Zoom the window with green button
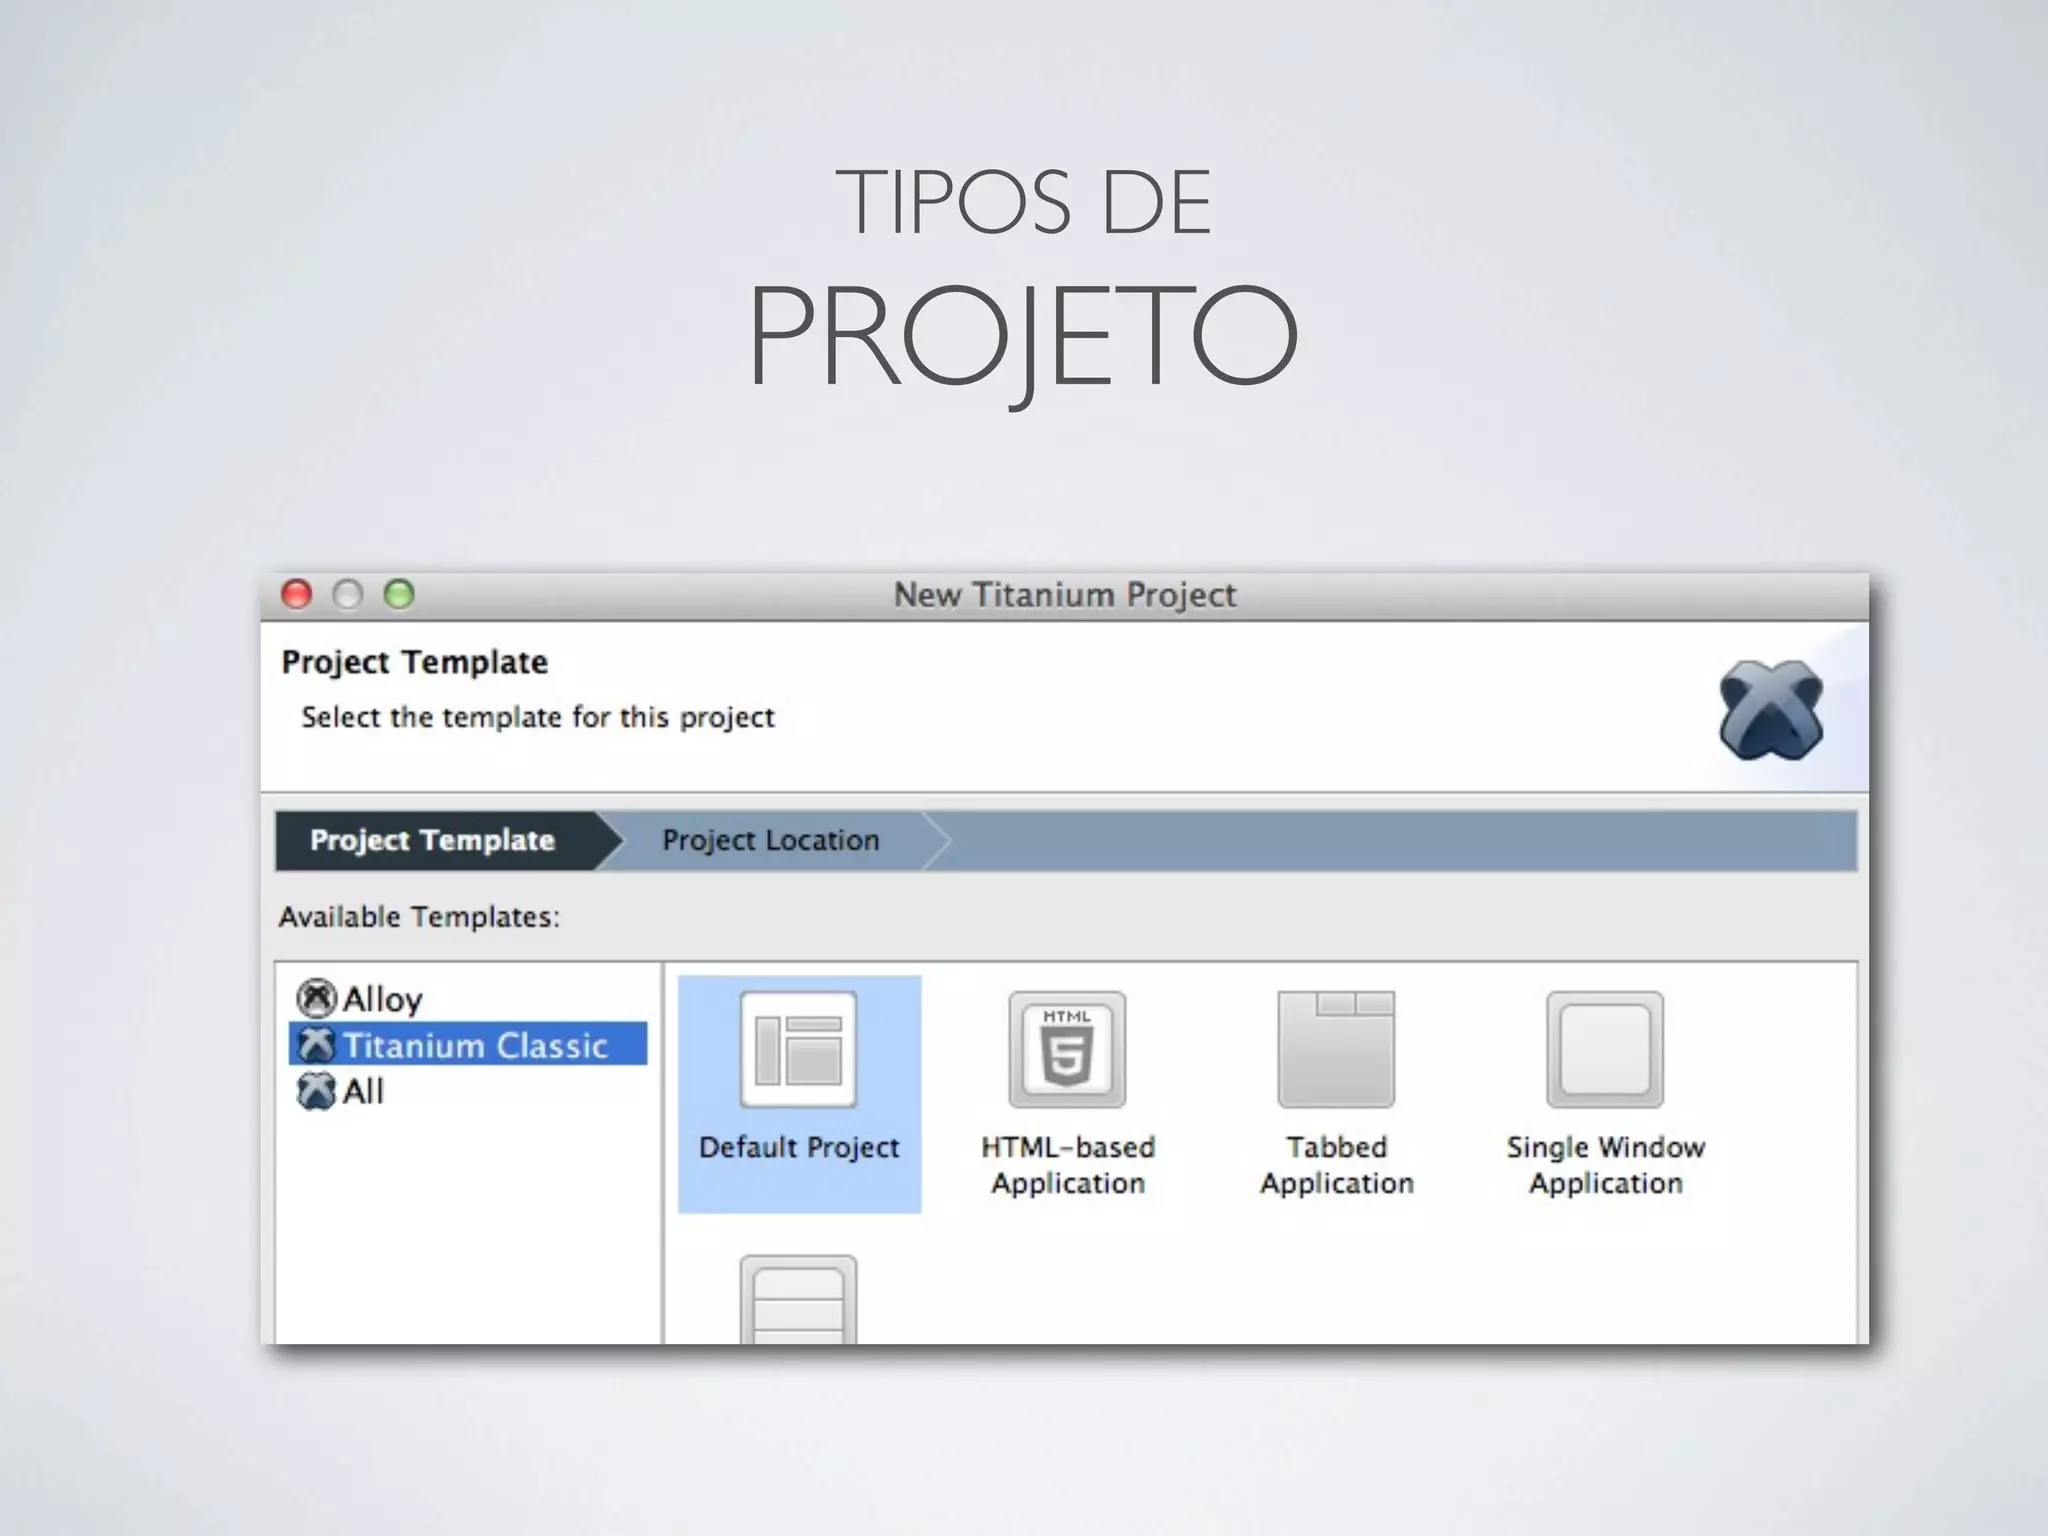Image resolution: width=2048 pixels, height=1536 pixels. [399, 594]
